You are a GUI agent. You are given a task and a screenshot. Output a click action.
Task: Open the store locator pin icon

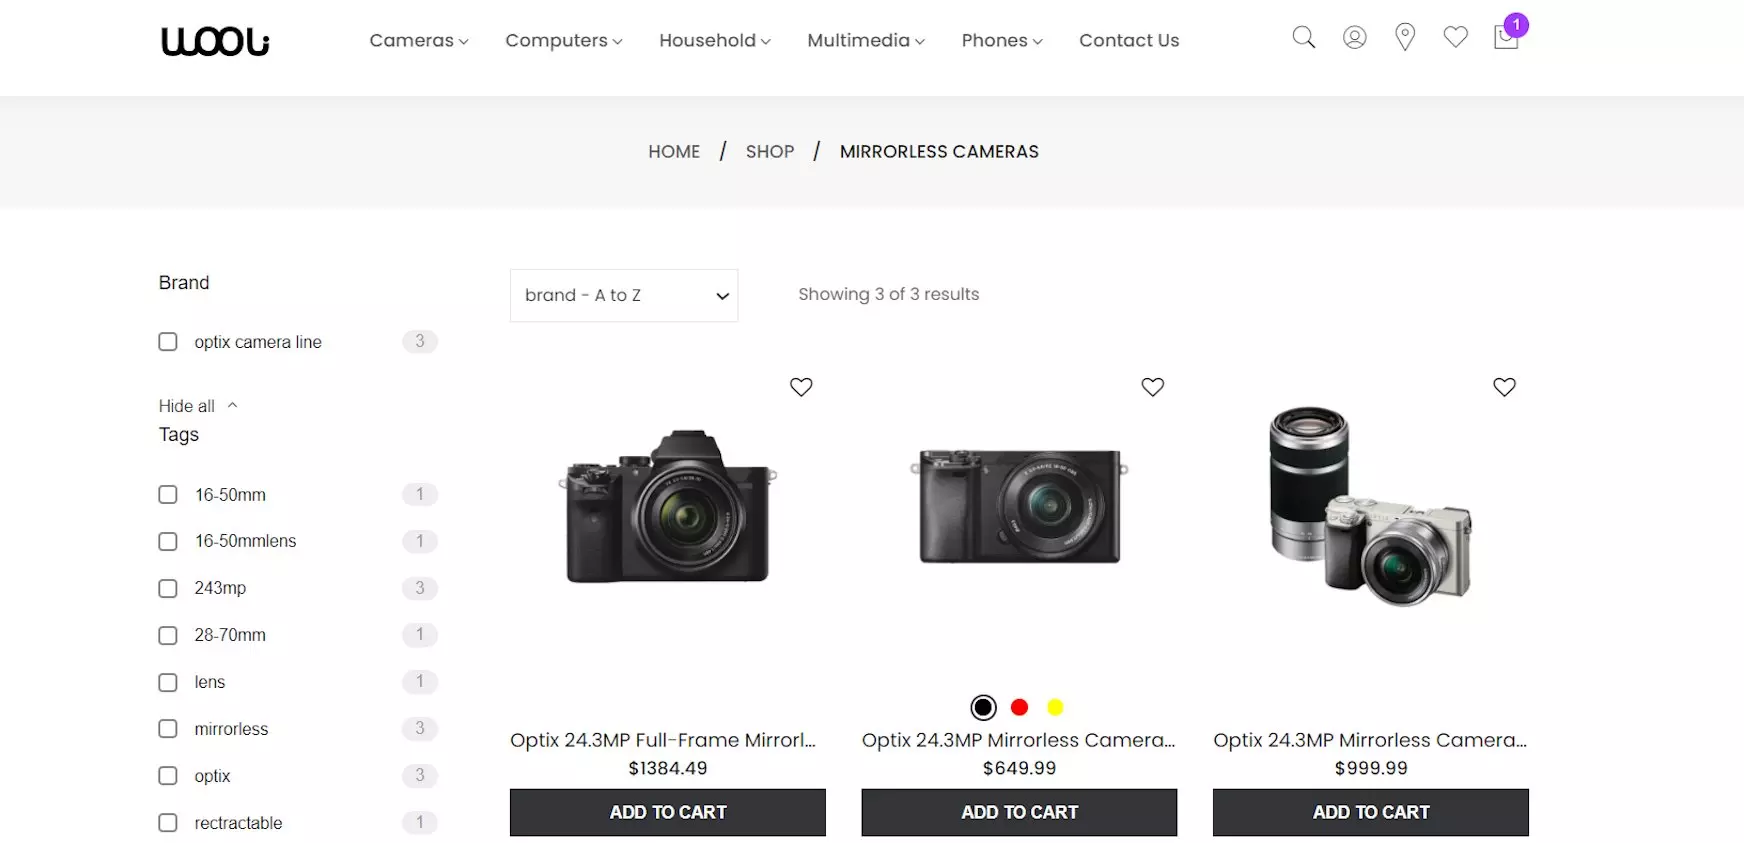[x=1405, y=38]
